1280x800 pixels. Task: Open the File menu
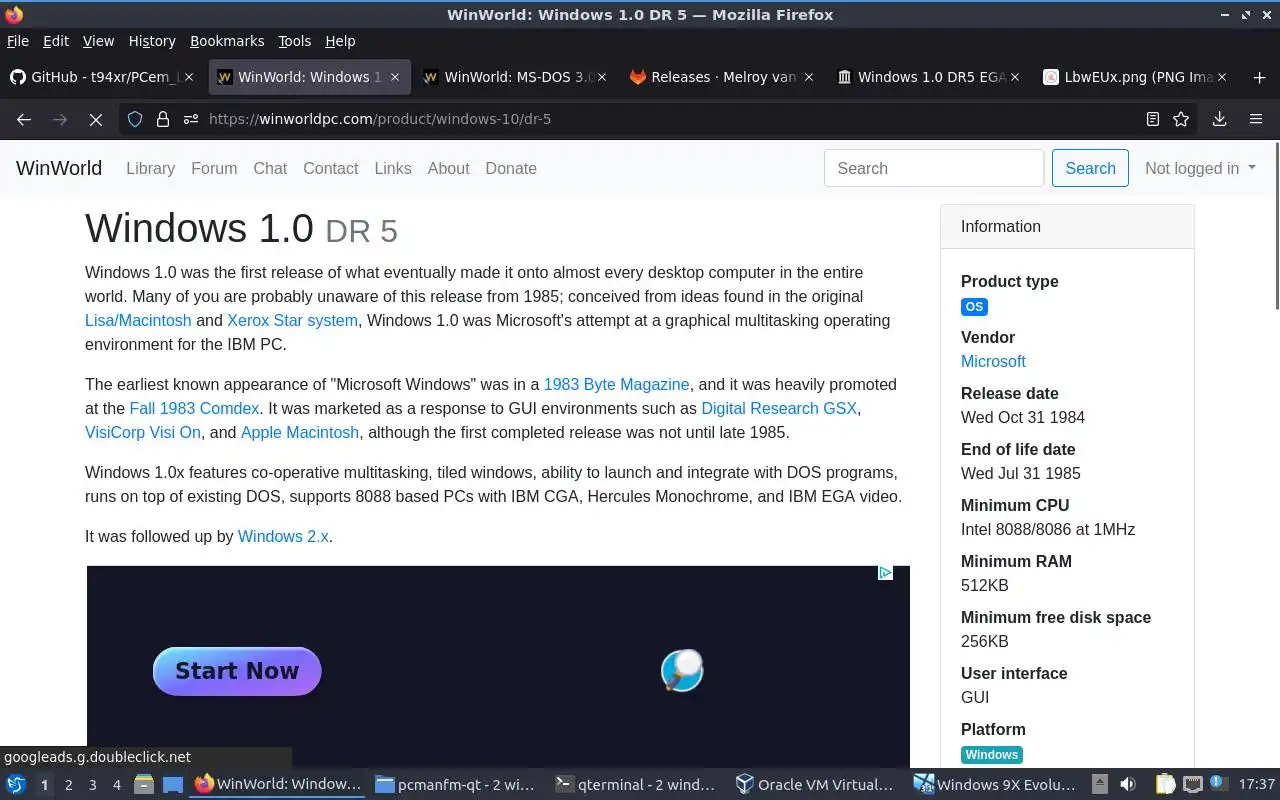coord(18,41)
